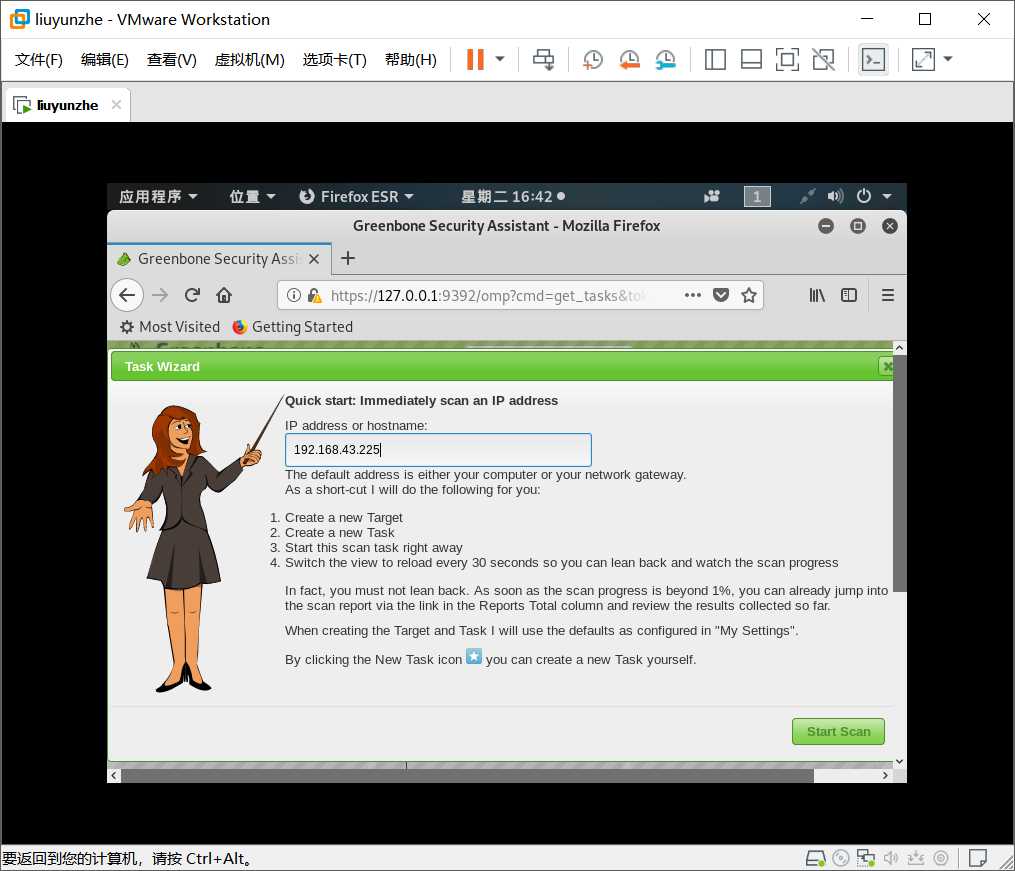The width and height of the screenshot is (1015, 871).
Task: Open the stretch display dropdown arrow
Action: pos(948,60)
